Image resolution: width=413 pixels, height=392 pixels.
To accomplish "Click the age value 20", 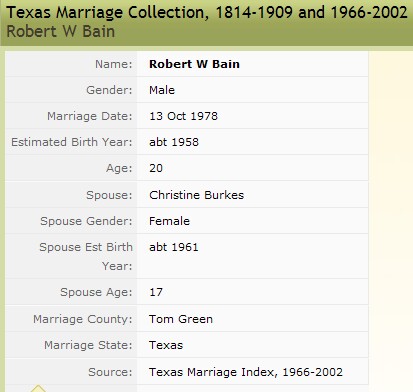I will pyautogui.click(x=156, y=168).
